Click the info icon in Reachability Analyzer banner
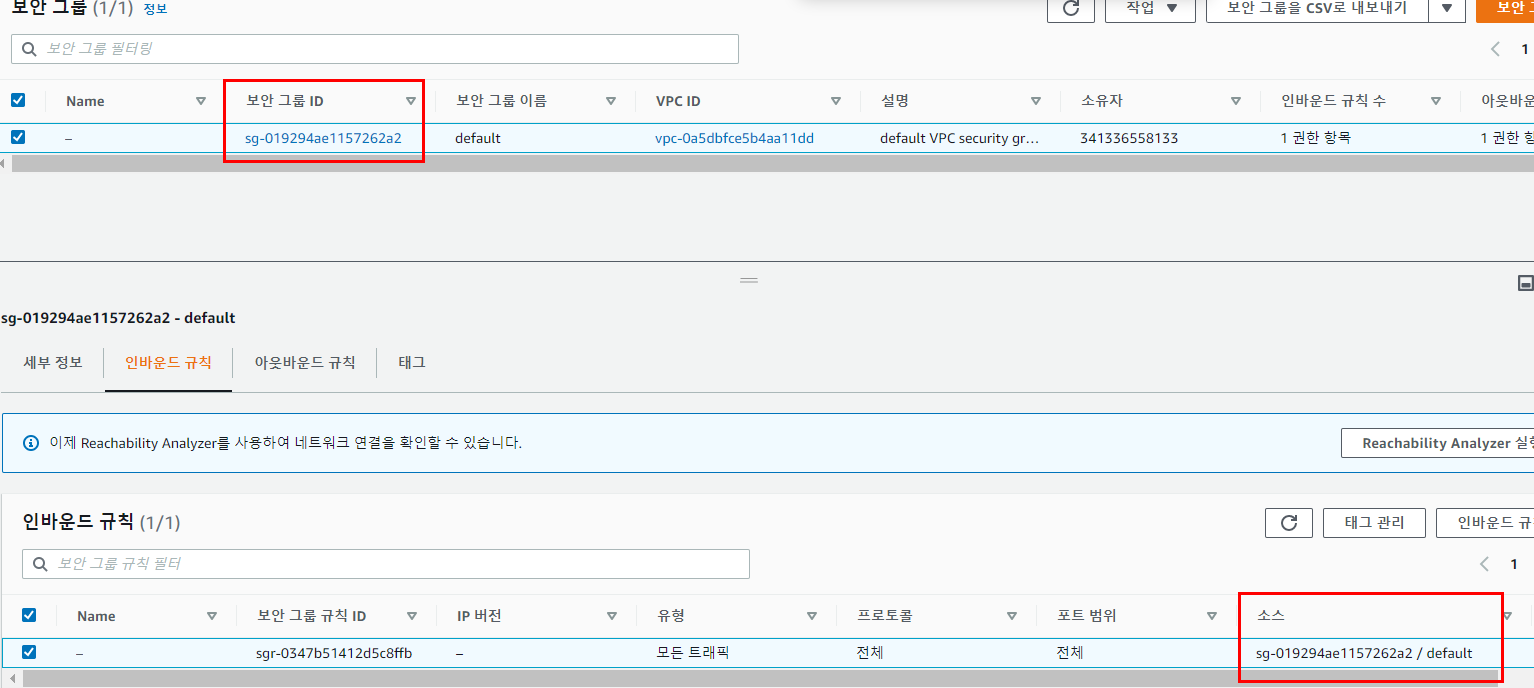 point(31,442)
